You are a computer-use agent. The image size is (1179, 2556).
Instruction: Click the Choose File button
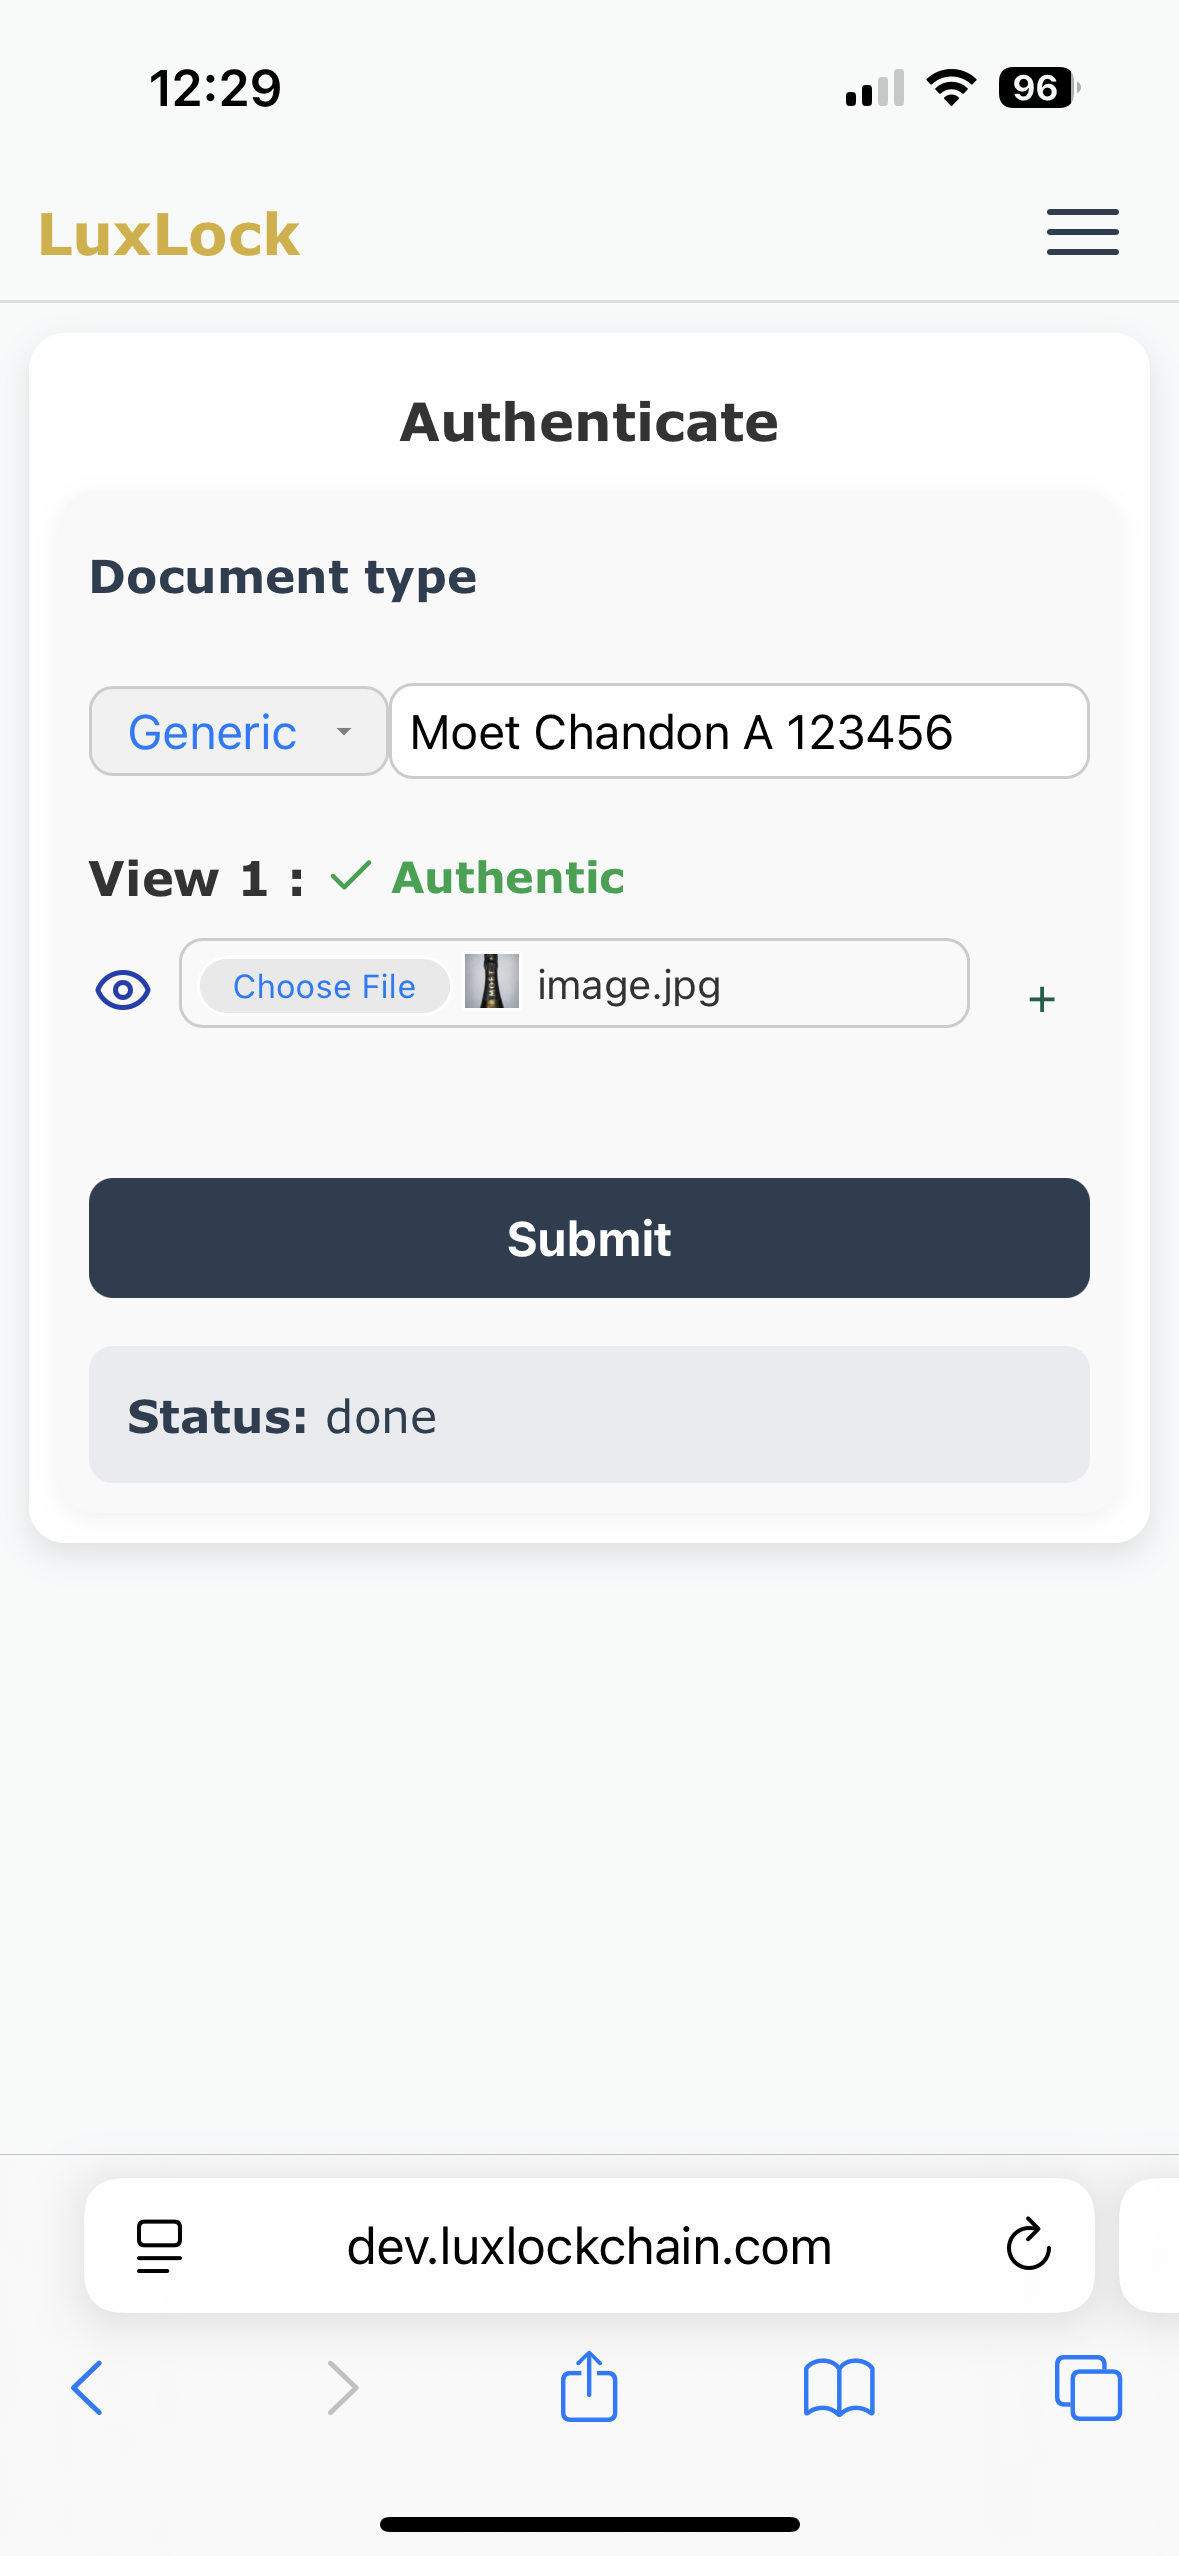[x=324, y=986]
